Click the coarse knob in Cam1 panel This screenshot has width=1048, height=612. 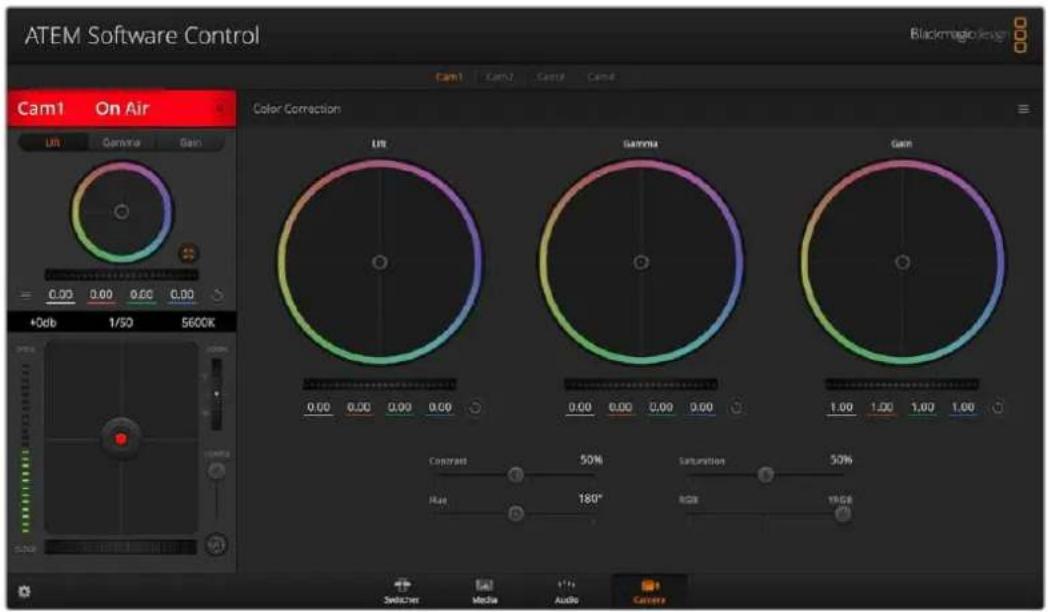tap(216, 471)
